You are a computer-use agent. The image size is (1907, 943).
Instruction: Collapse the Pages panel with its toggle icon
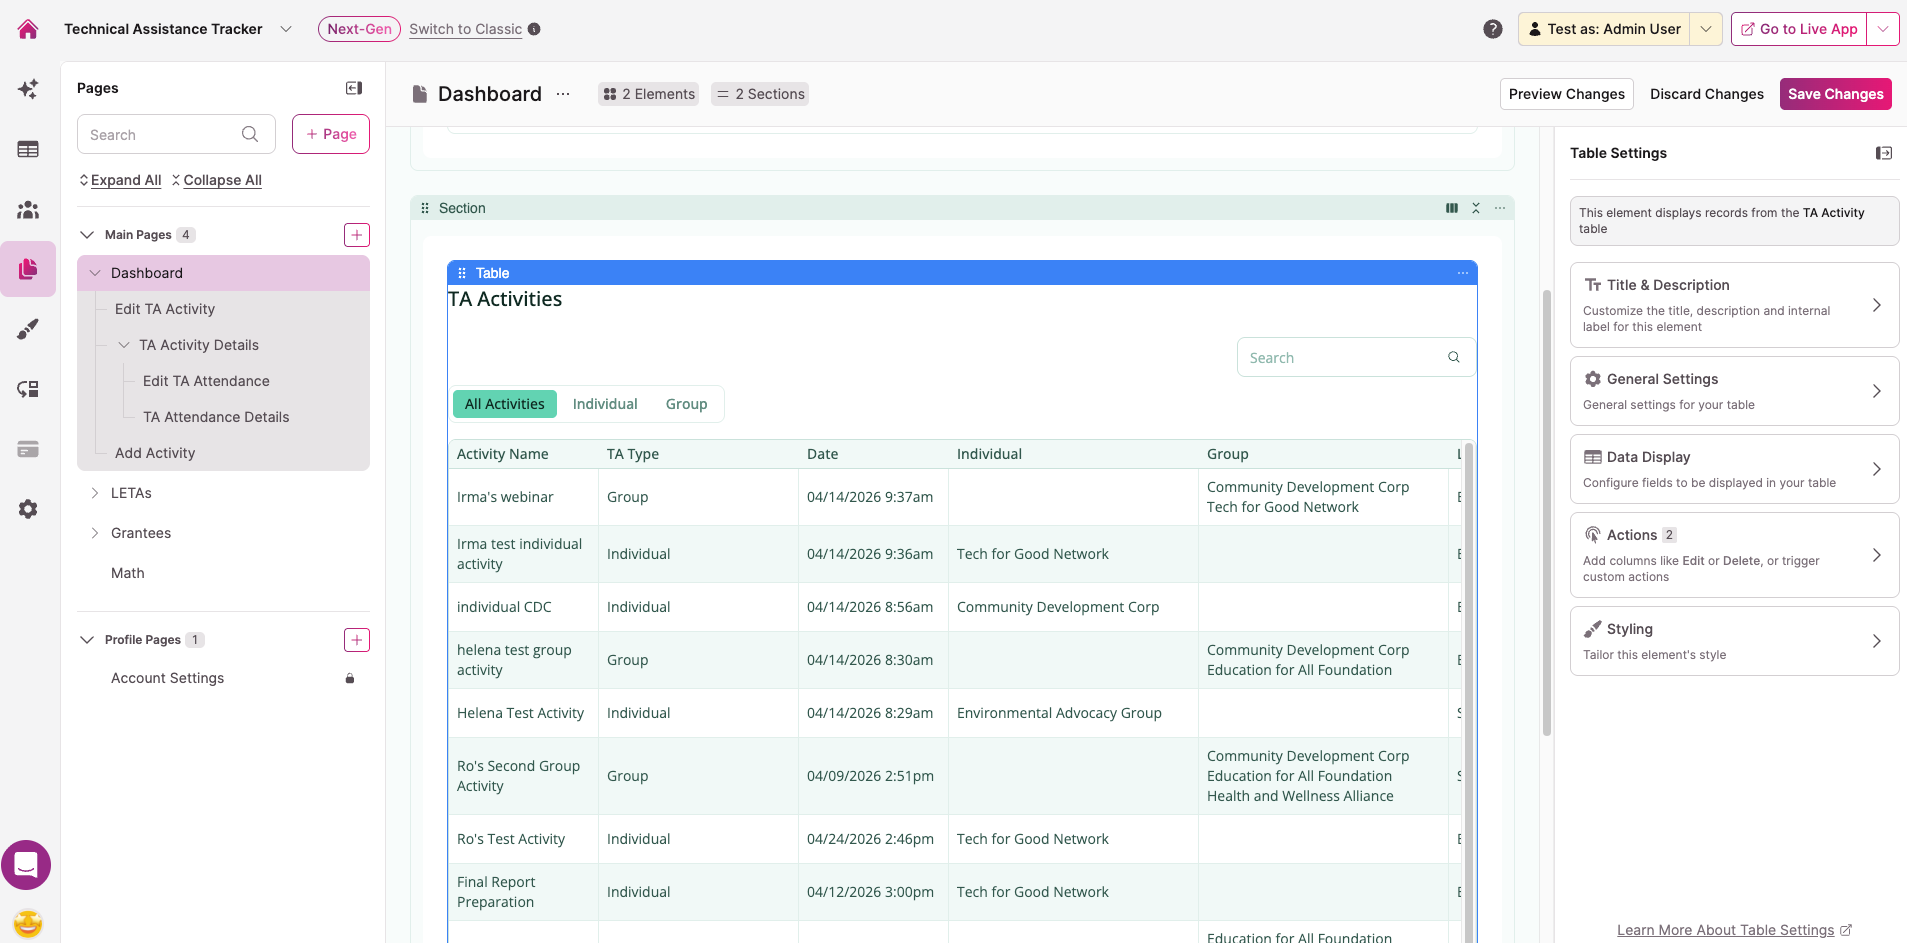[x=354, y=88]
